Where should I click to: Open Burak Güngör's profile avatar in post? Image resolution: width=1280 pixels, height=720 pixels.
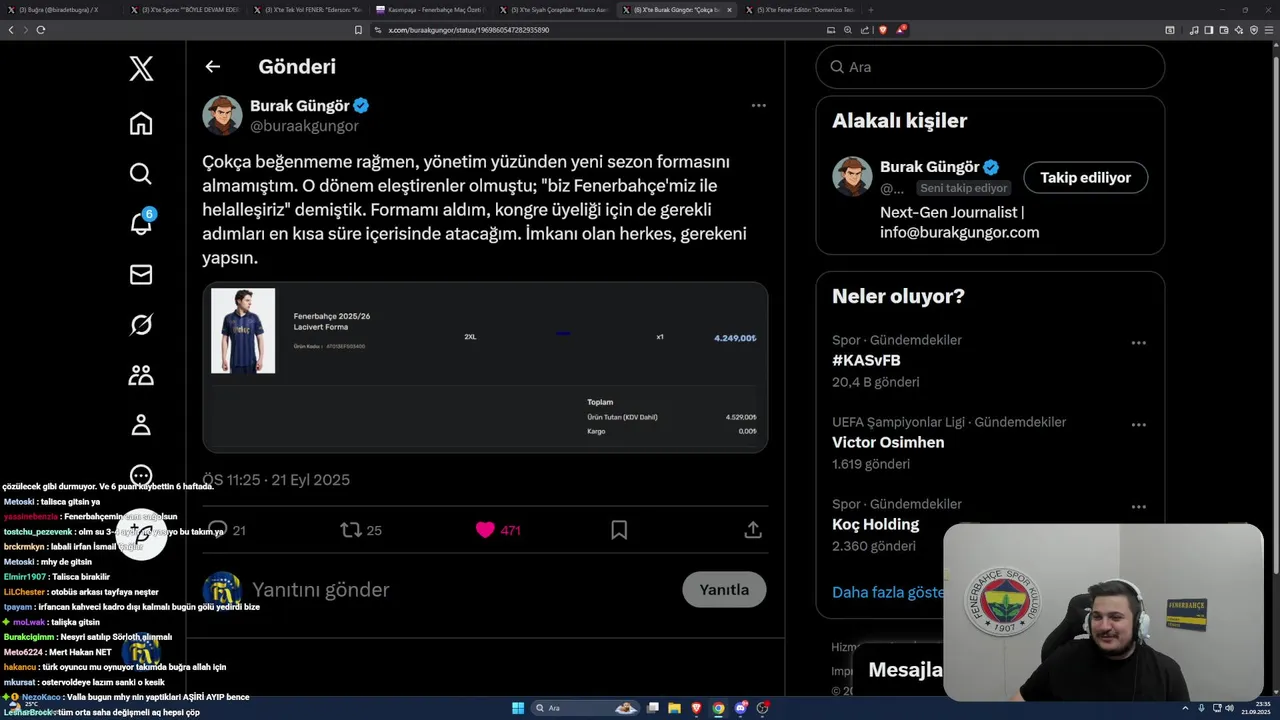223,115
